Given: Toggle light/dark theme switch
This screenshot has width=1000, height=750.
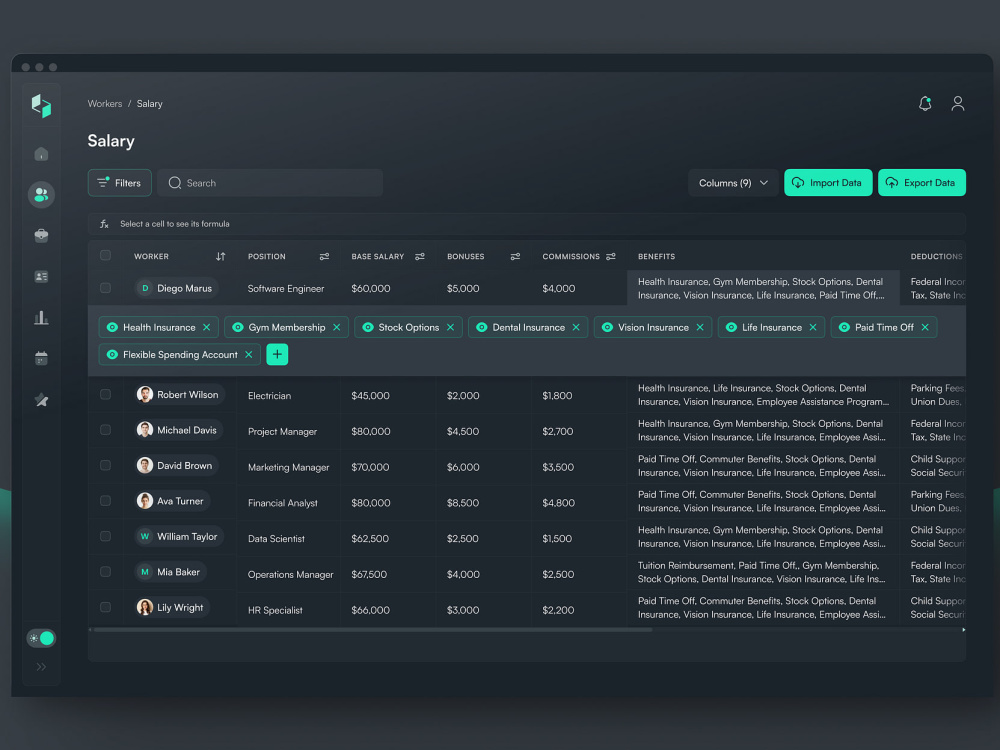Looking at the screenshot, I should tap(41, 638).
